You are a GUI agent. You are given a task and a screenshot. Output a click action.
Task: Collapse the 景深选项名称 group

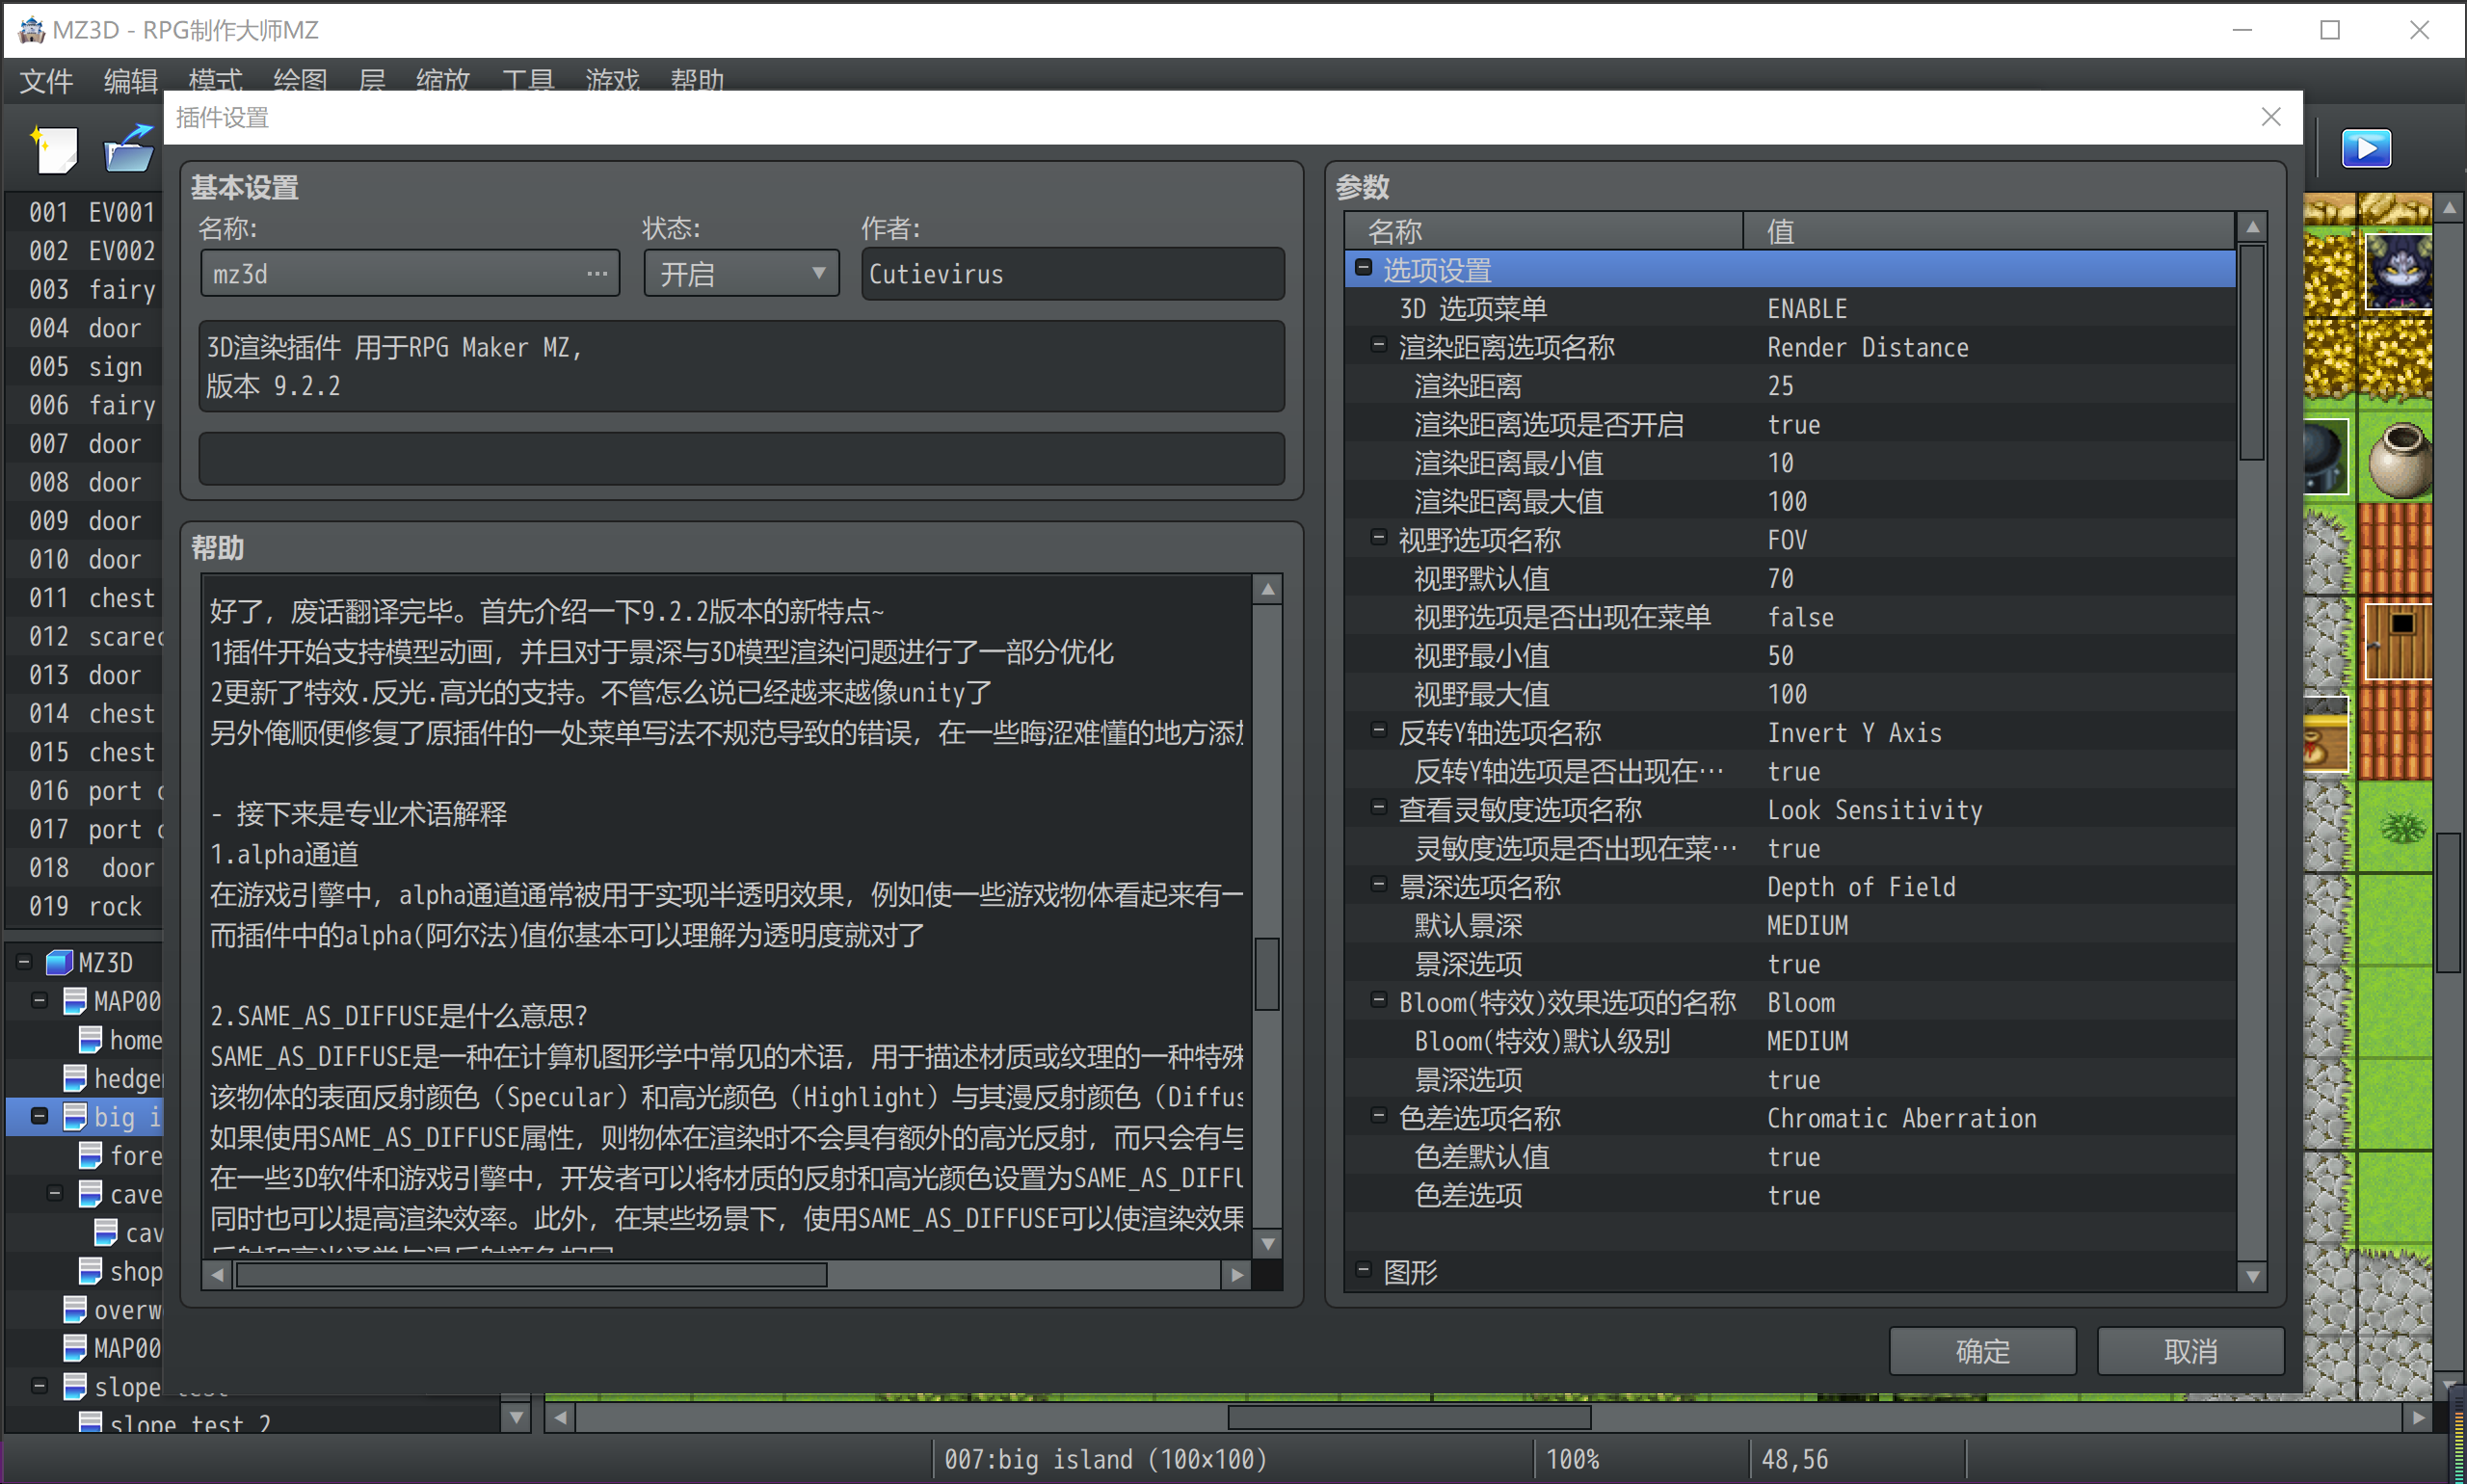[1378, 884]
